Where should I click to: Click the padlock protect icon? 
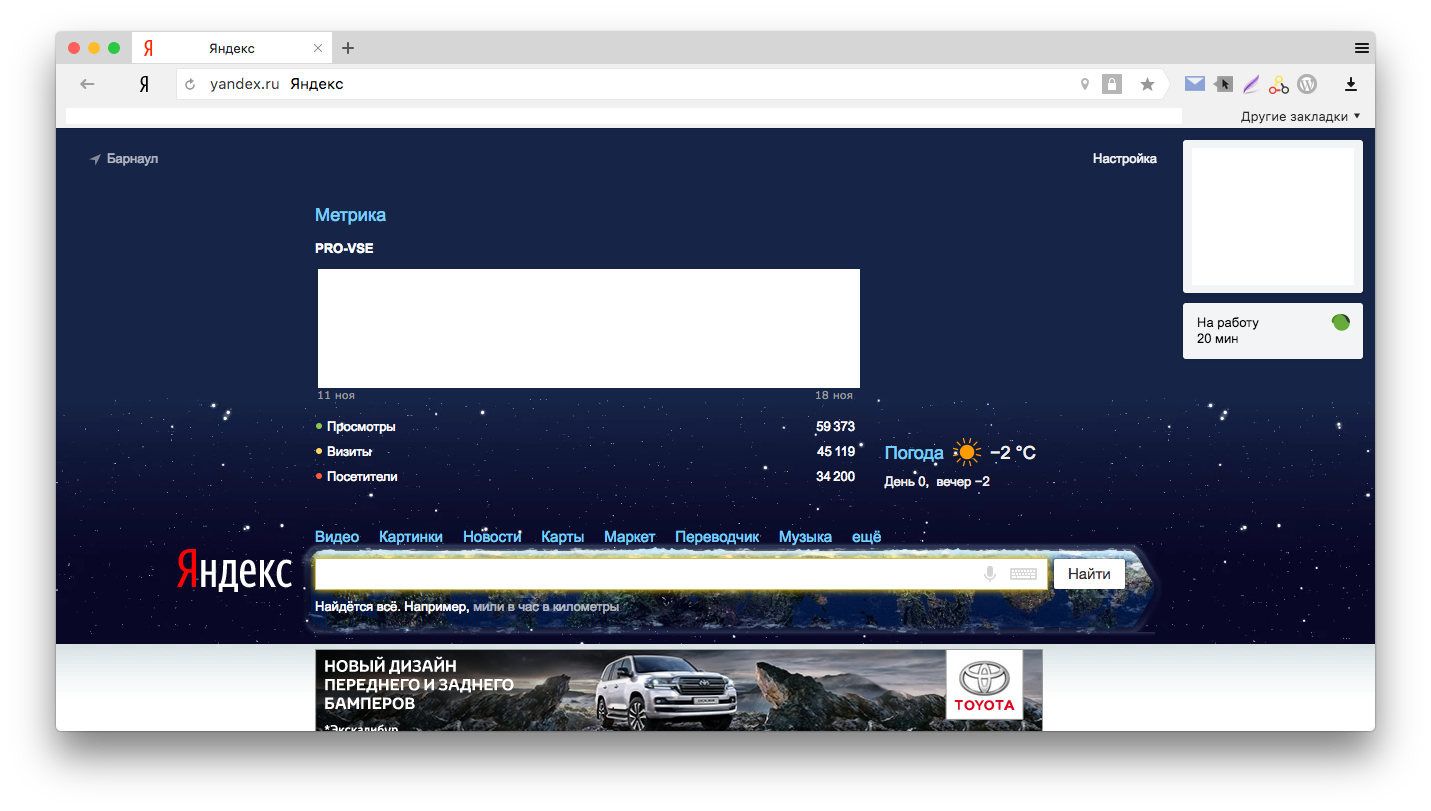[x=1112, y=84]
